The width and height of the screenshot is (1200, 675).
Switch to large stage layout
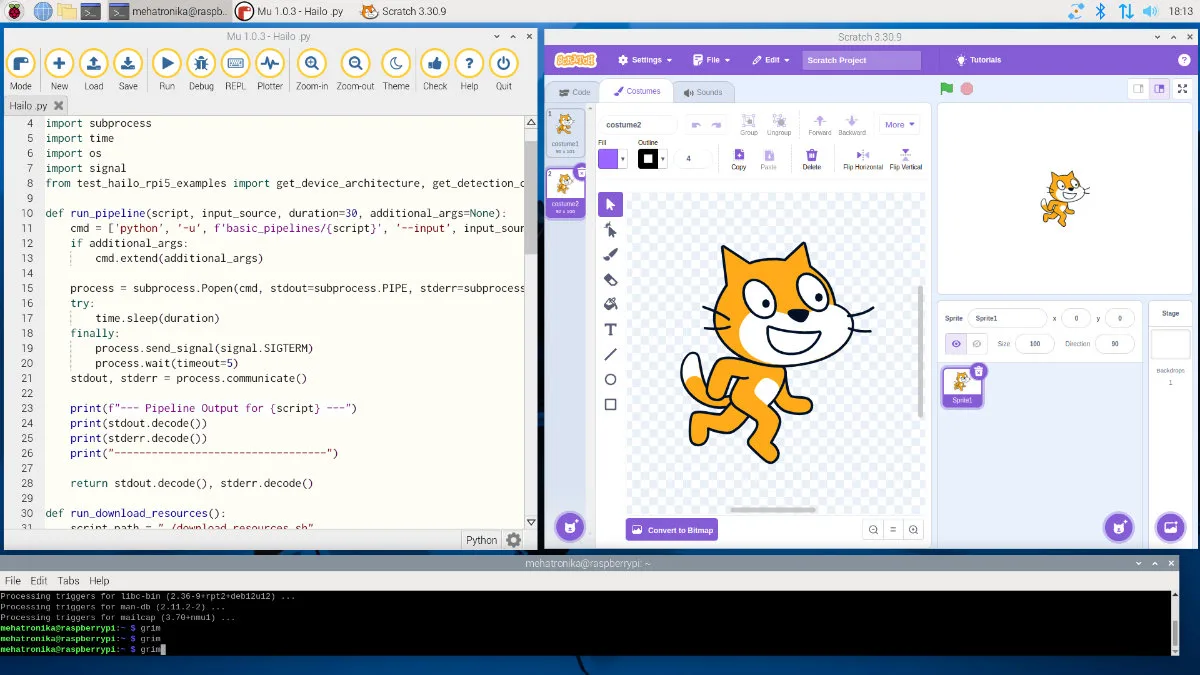(x=1159, y=88)
